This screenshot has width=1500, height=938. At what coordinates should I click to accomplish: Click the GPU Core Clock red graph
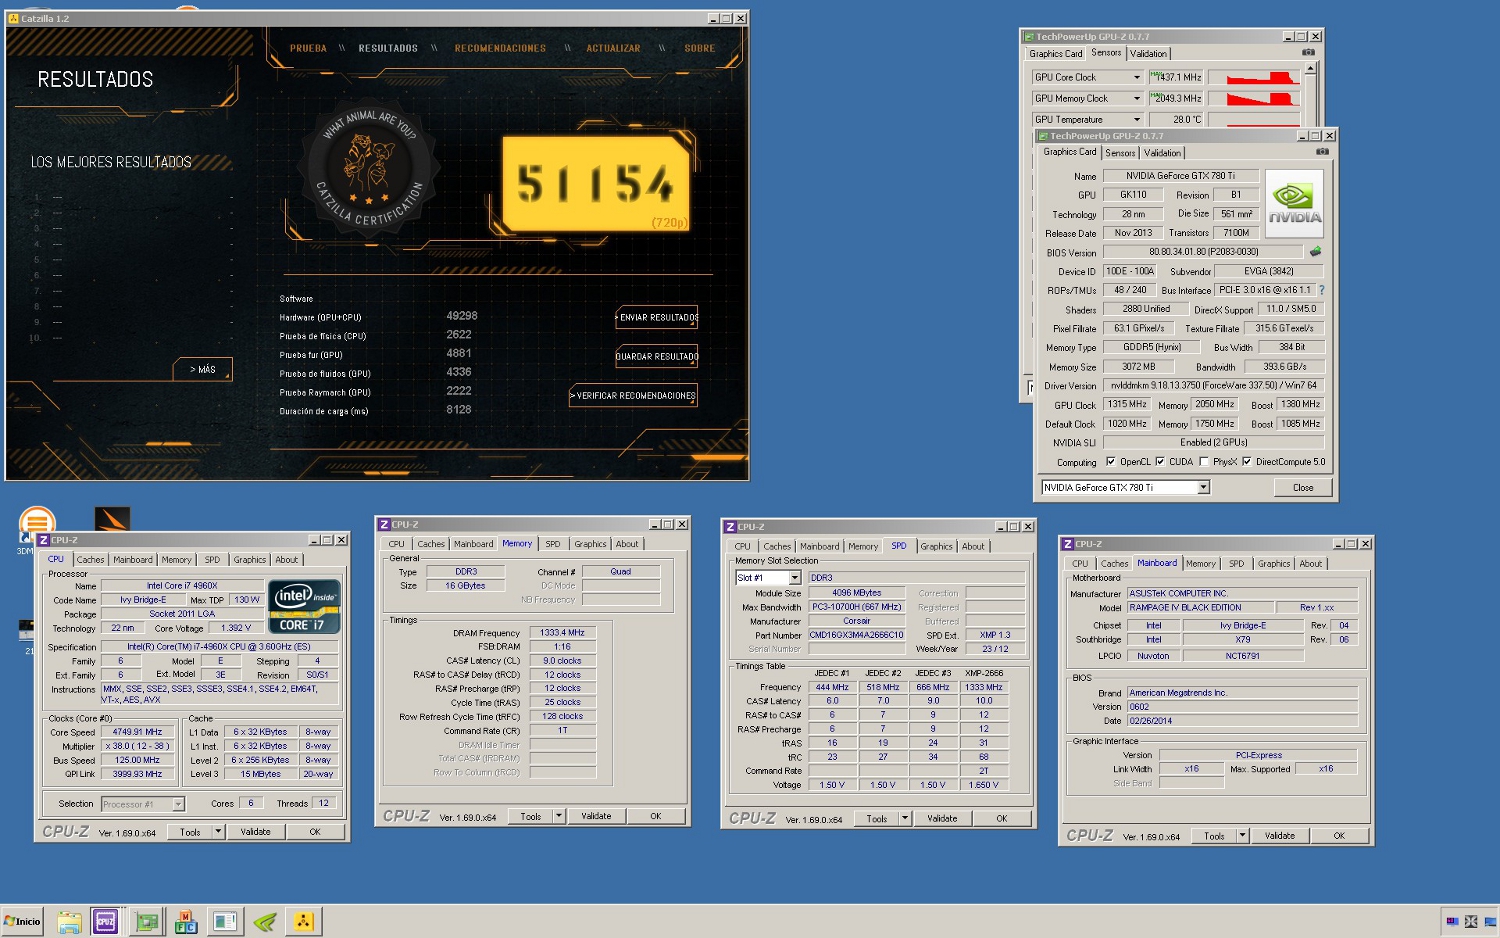[x=1254, y=77]
